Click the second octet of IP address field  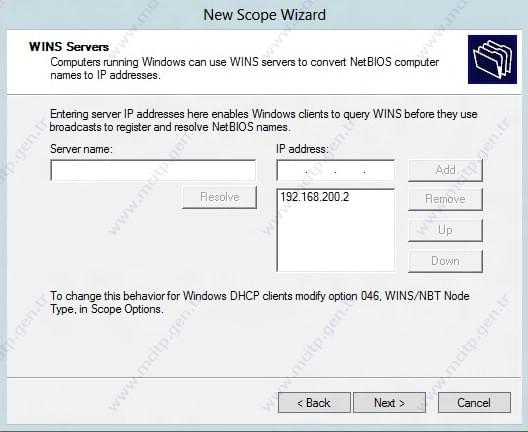tap(321, 171)
